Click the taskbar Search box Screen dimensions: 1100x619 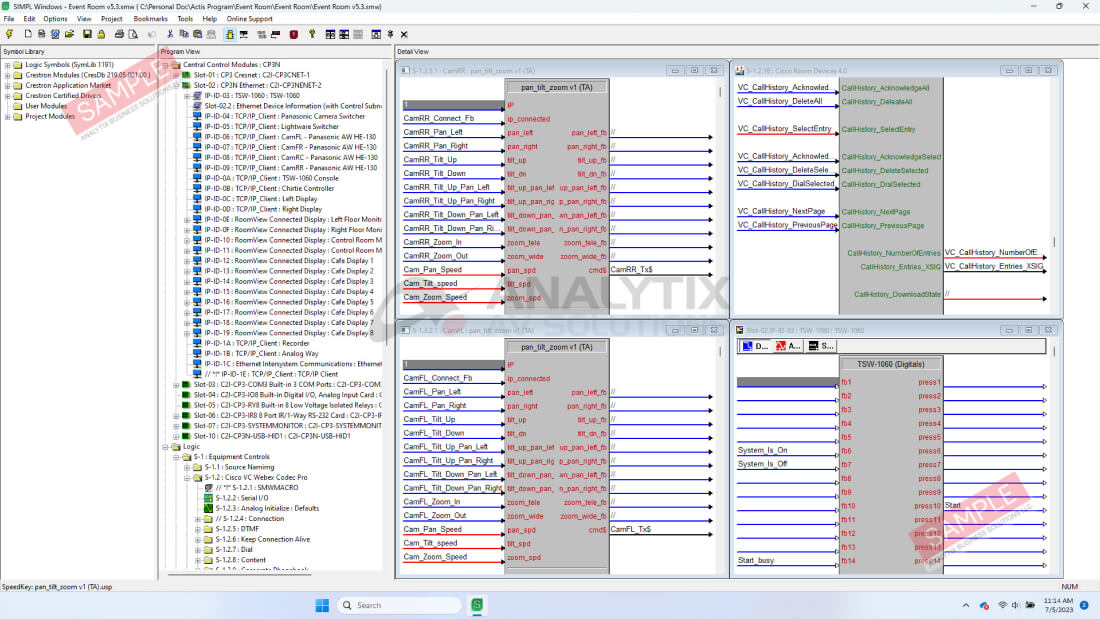pyautogui.click(x=399, y=605)
